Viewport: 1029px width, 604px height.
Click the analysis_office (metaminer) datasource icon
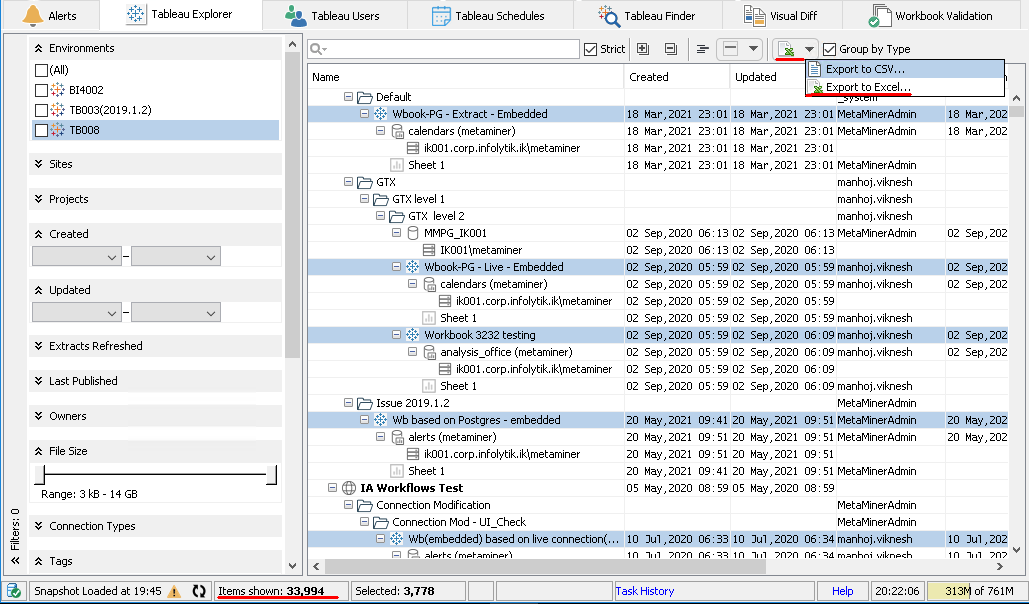[x=430, y=352]
